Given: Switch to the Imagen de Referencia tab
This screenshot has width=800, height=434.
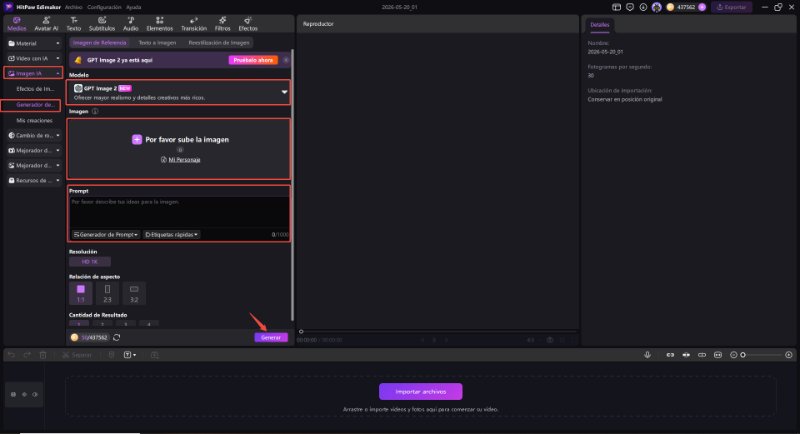Looking at the screenshot, I should (x=99, y=43).
